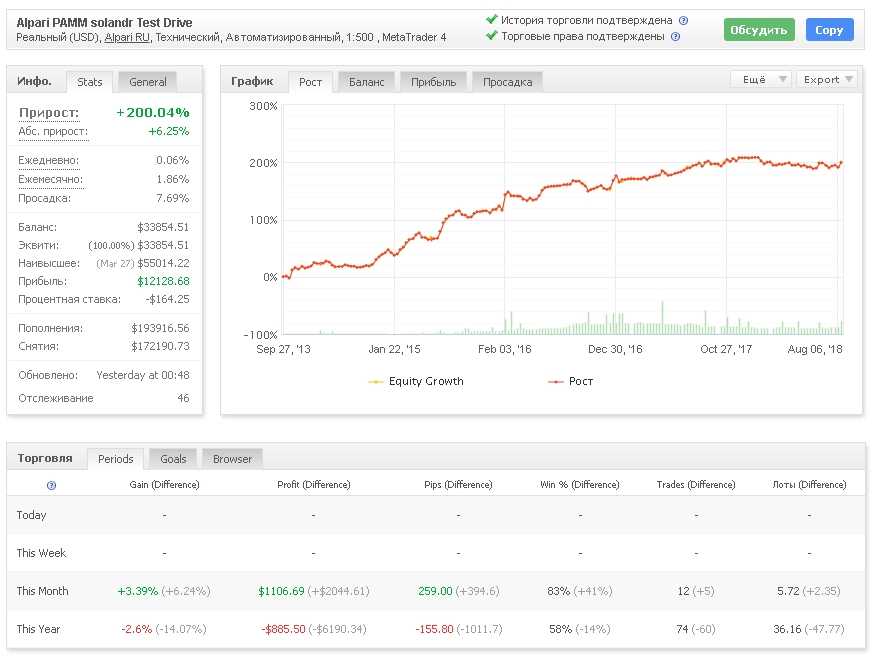Click the Прирост label in Stats
The height and width of the screenshot is (657, 873).
[49, 113]
